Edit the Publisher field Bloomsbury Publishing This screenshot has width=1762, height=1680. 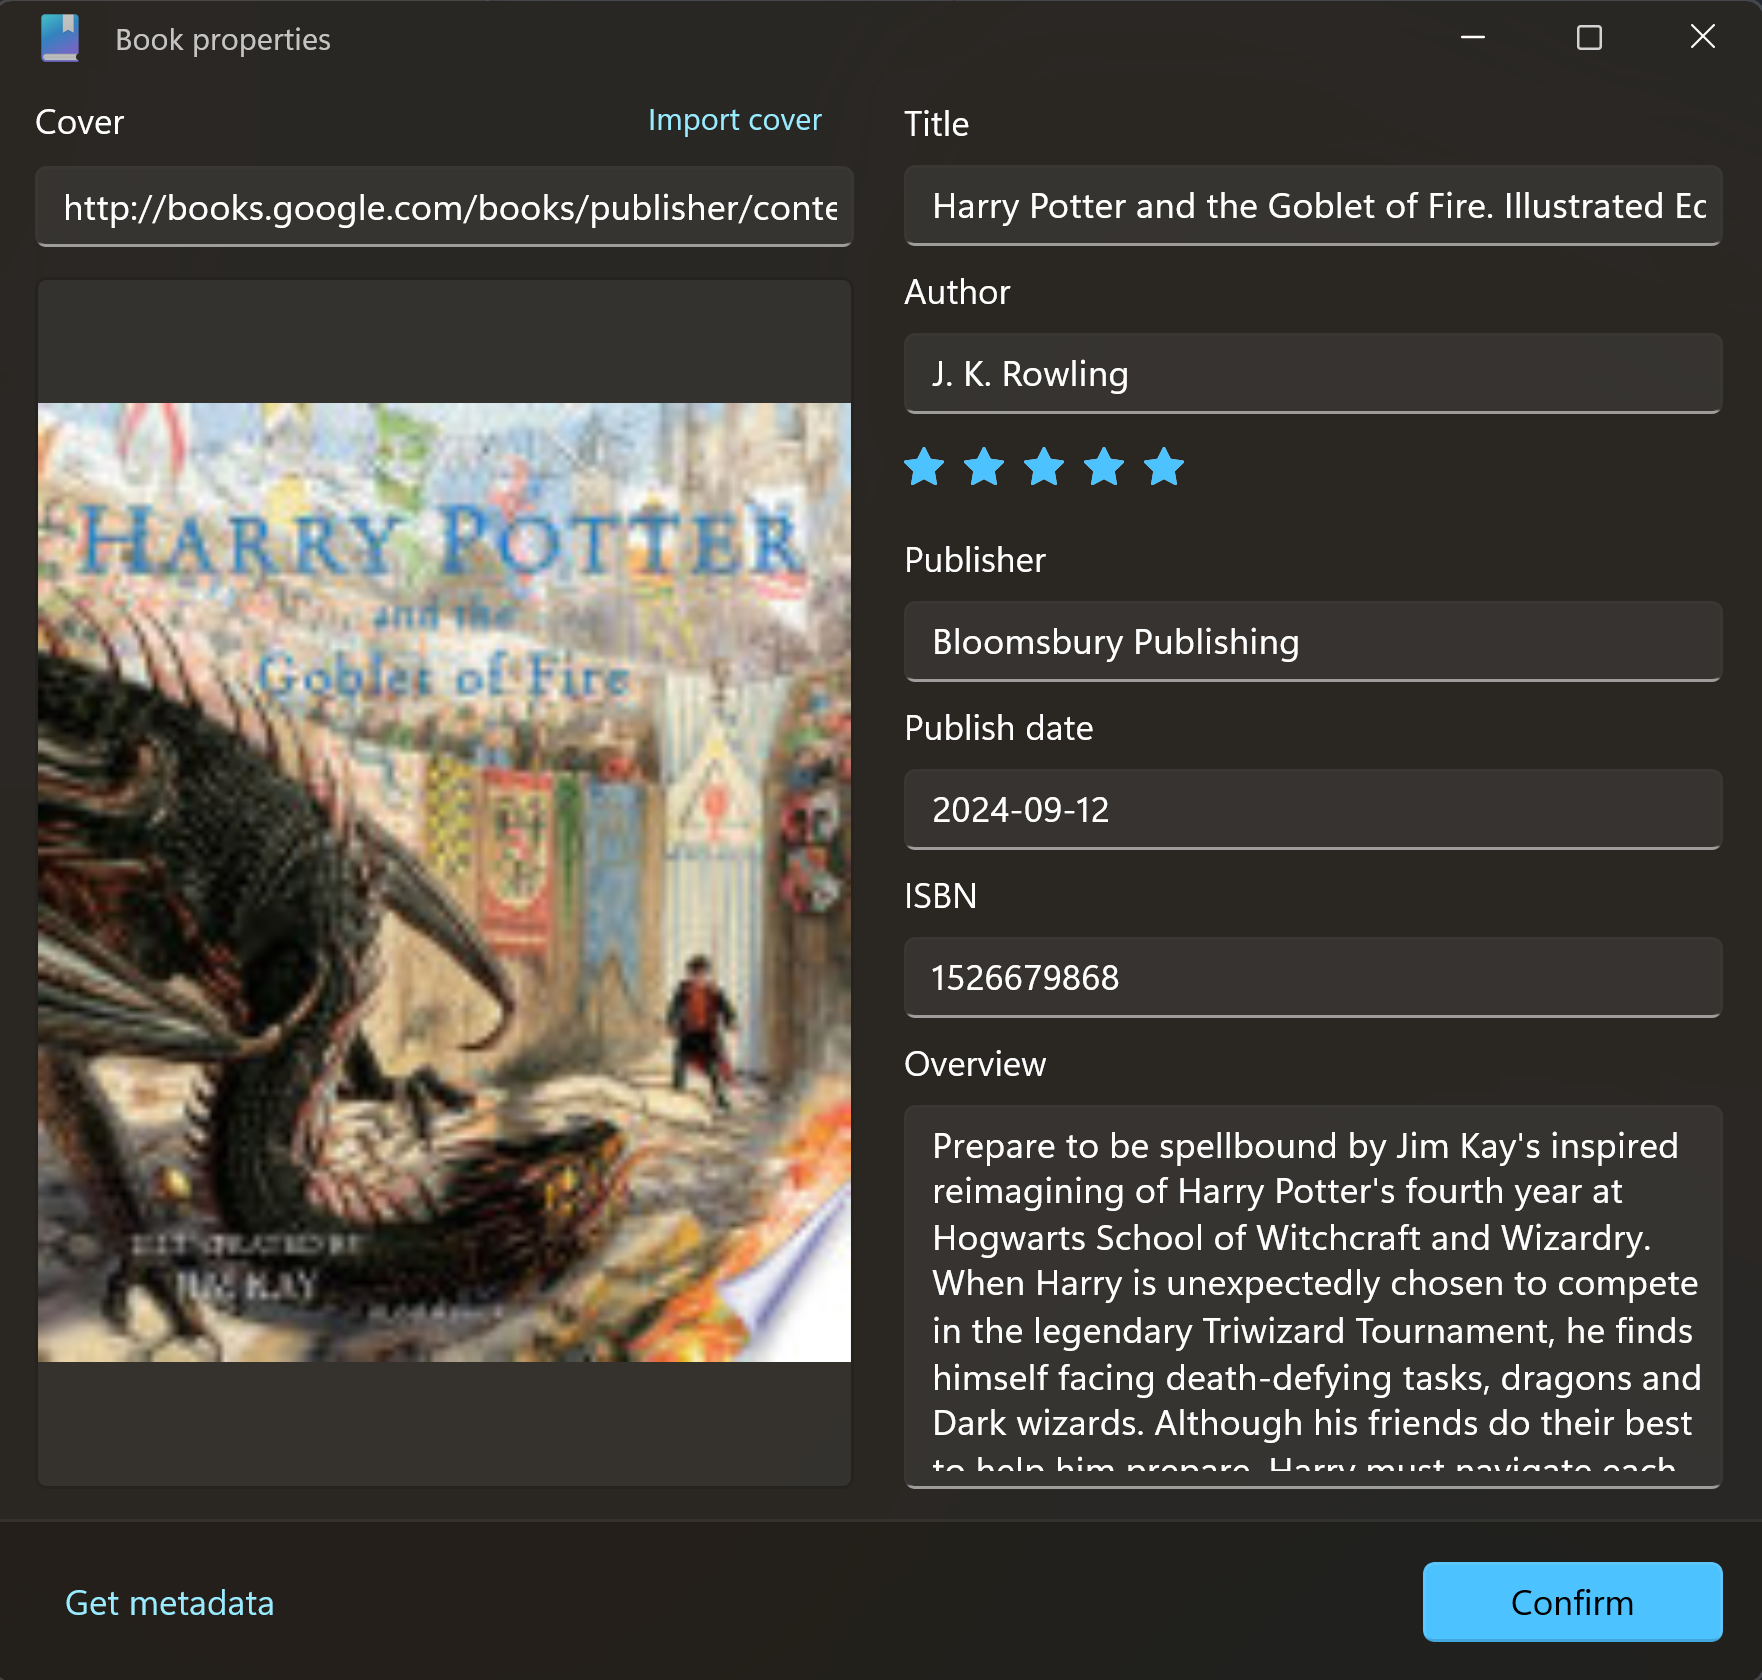click(x=1313, y=642)
